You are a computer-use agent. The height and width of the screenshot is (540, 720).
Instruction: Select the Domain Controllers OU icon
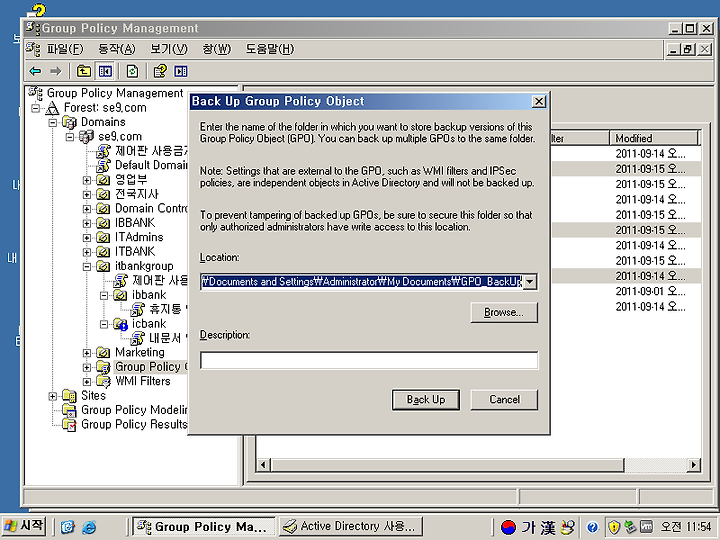(103, 208)
